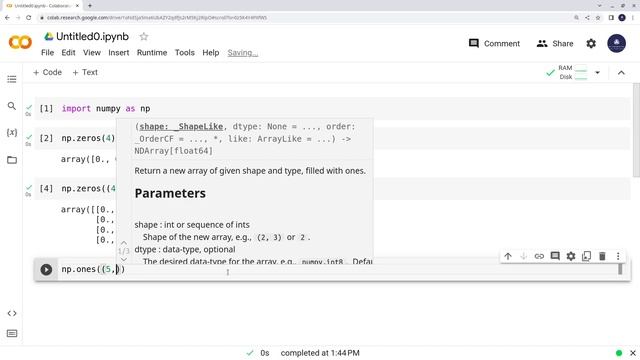Open the terminal icon in left sidebar
This screenshot has height=360, width=640.
click(12, 333)
